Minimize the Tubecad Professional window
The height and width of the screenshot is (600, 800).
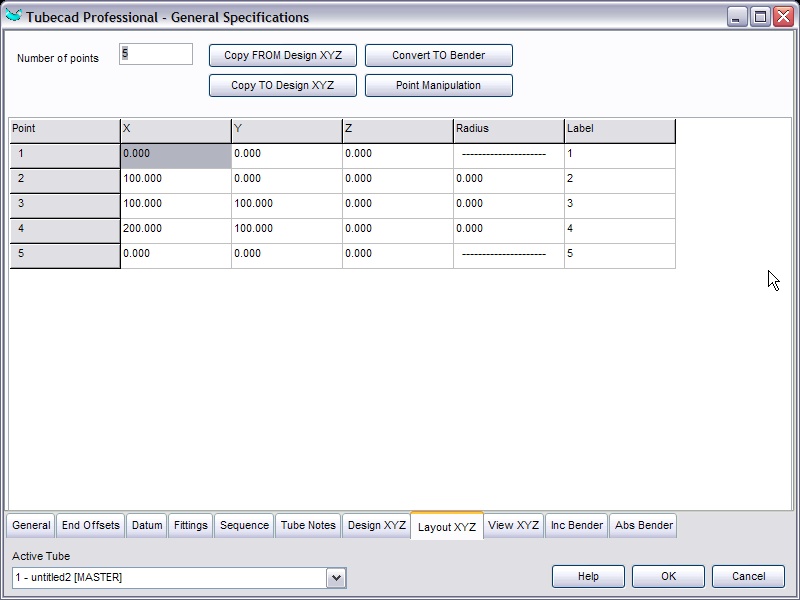click(x=737, y=17)
